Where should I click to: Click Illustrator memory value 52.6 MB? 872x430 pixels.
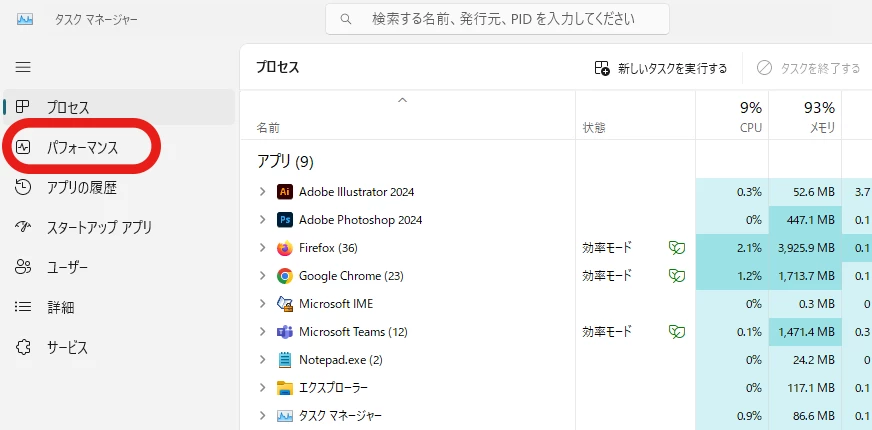pos(815,192)
